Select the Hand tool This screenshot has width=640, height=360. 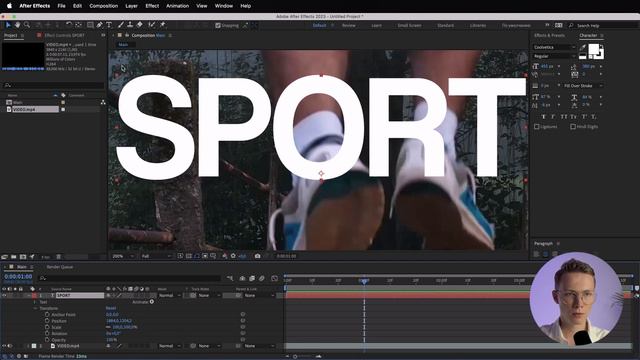(18, 25)
